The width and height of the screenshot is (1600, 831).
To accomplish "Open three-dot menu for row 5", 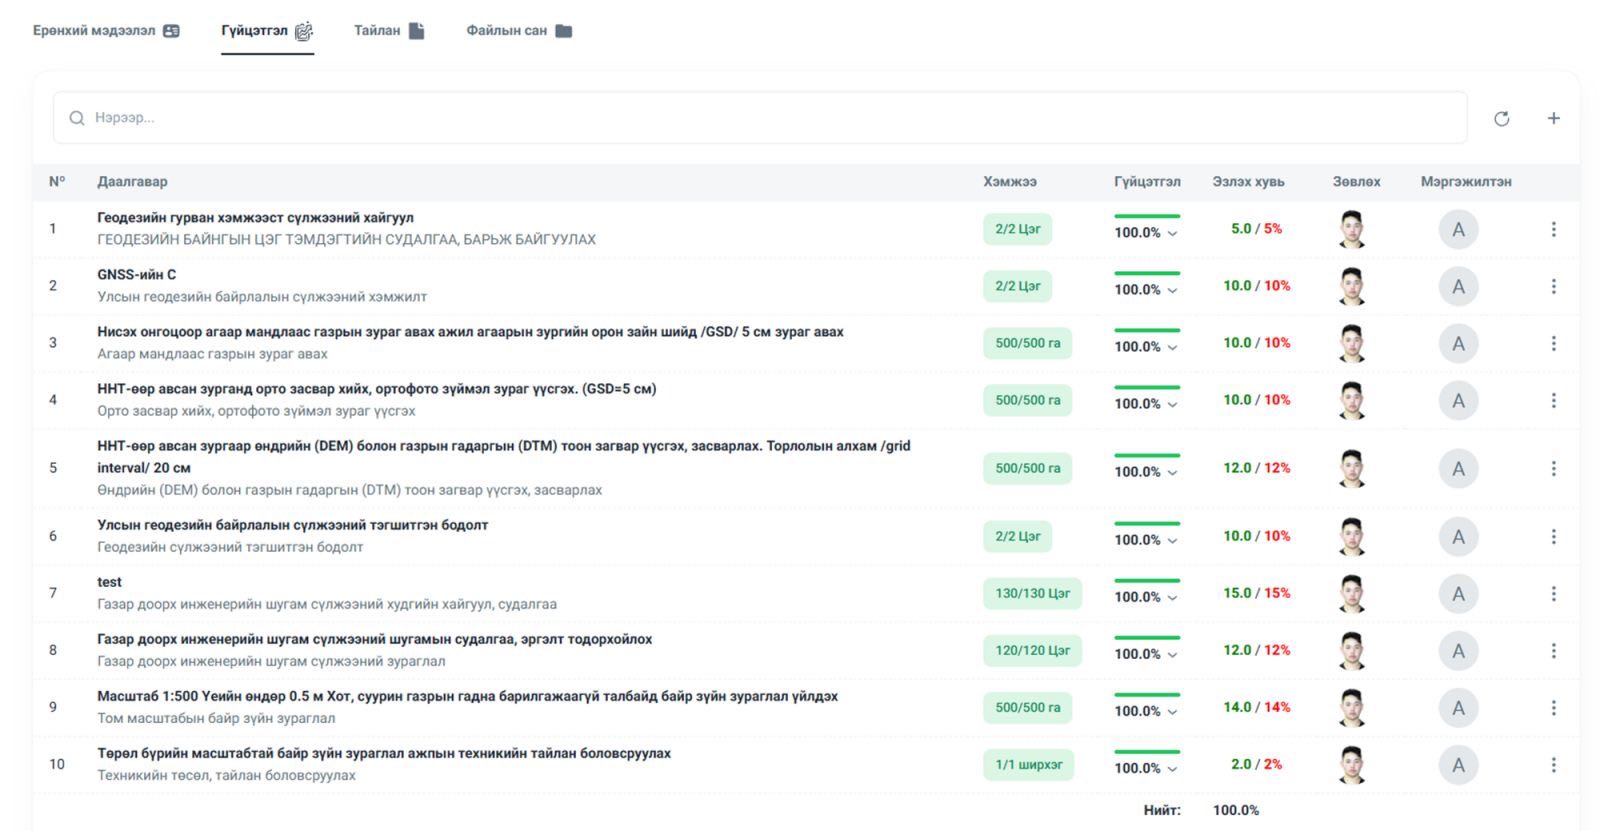I will (1553, 468).
